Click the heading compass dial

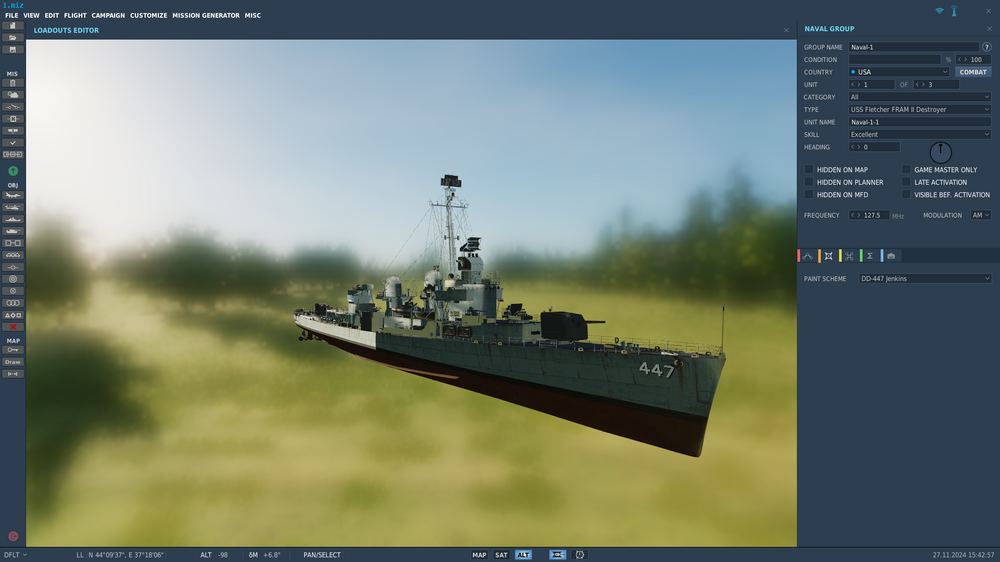pyautogui.click(x=940, y=152)
